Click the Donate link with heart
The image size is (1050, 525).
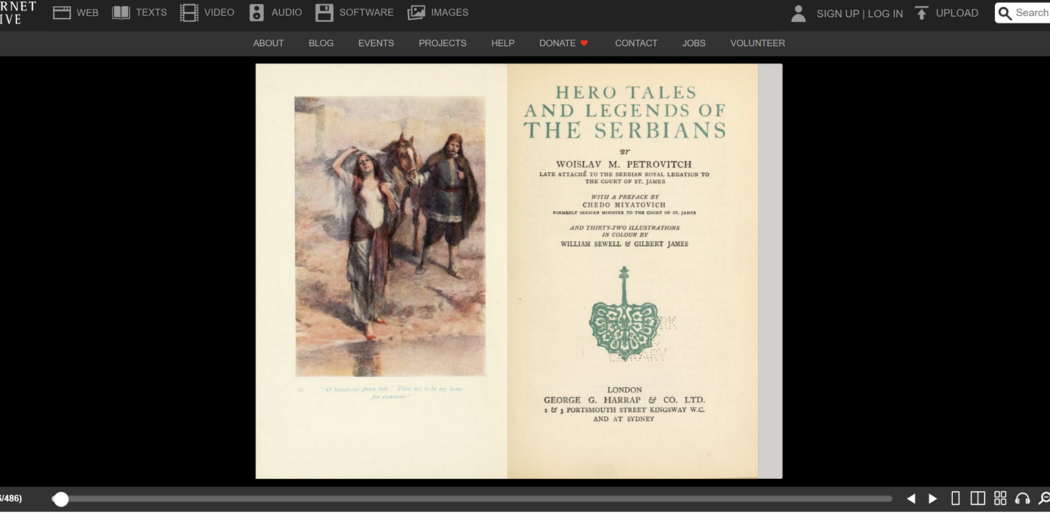coord(564,43)
